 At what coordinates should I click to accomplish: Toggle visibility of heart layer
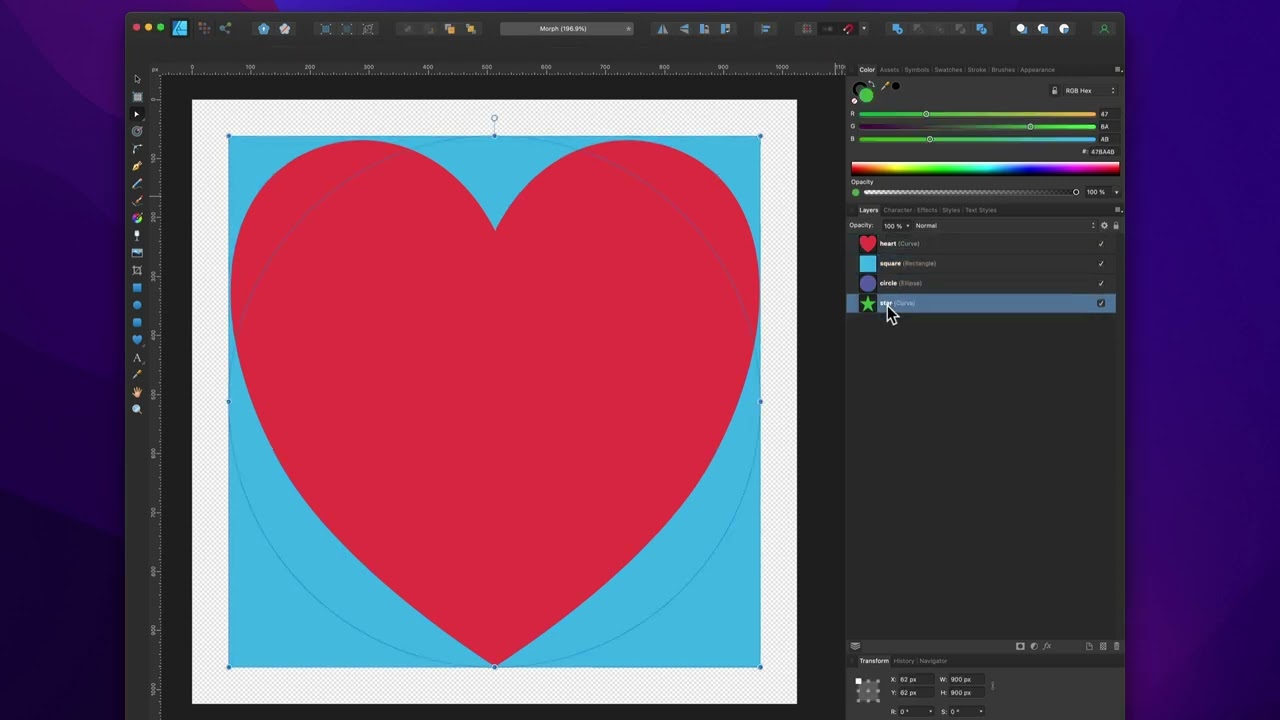tap(1101, 244)
